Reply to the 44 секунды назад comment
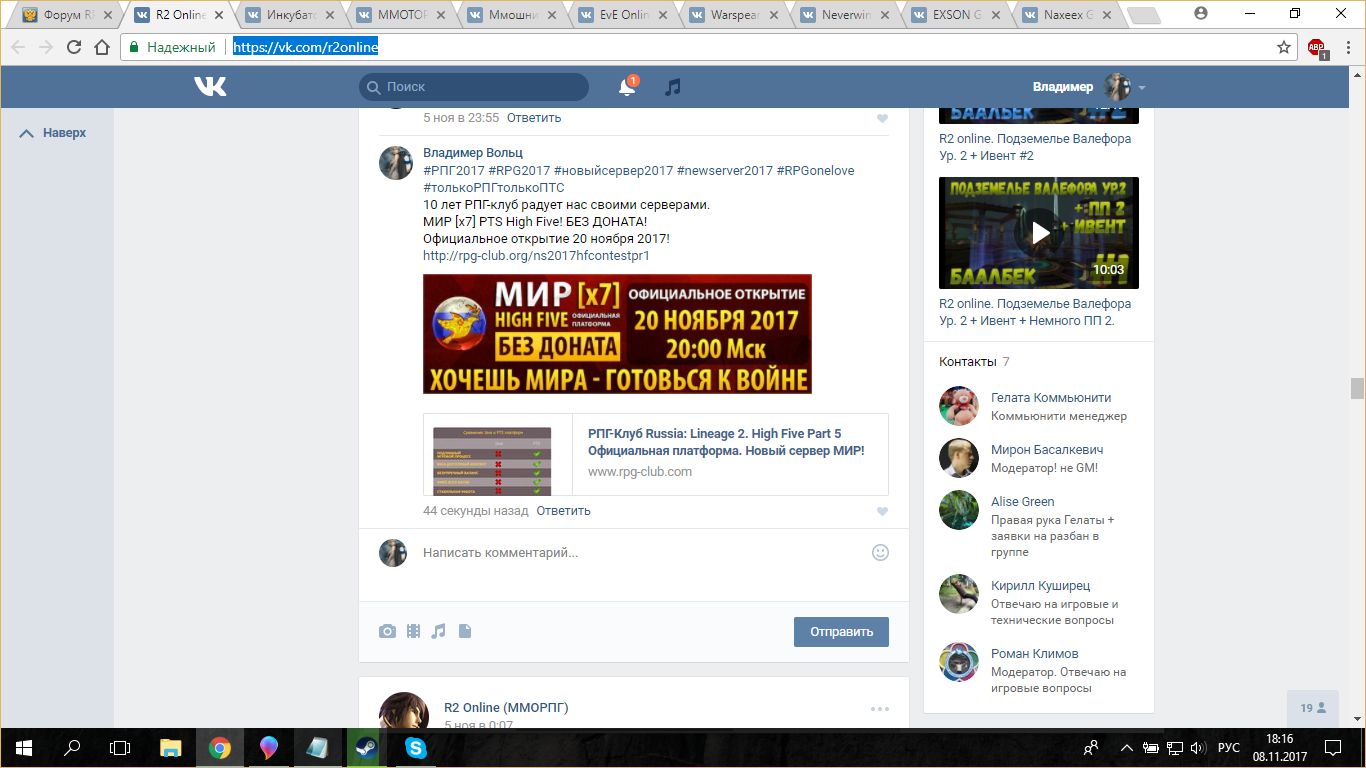The image size is (1366, 768). pos(563,511)
